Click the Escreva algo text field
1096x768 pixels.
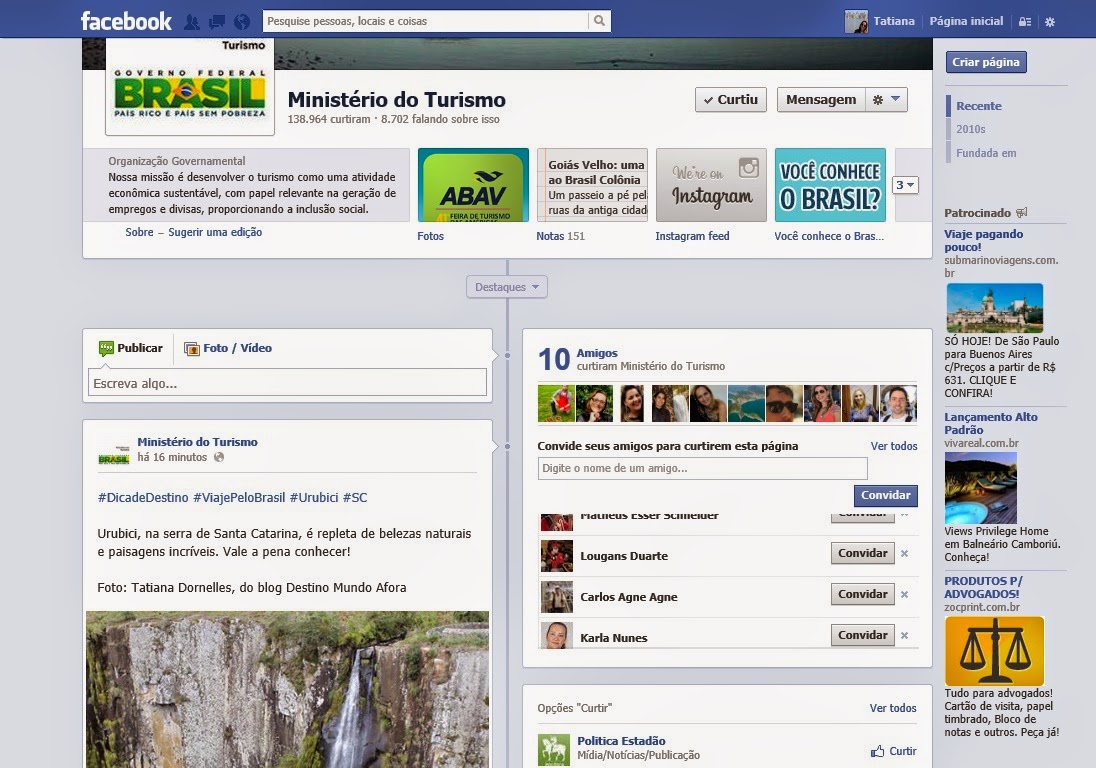click(x=287, y=383)
